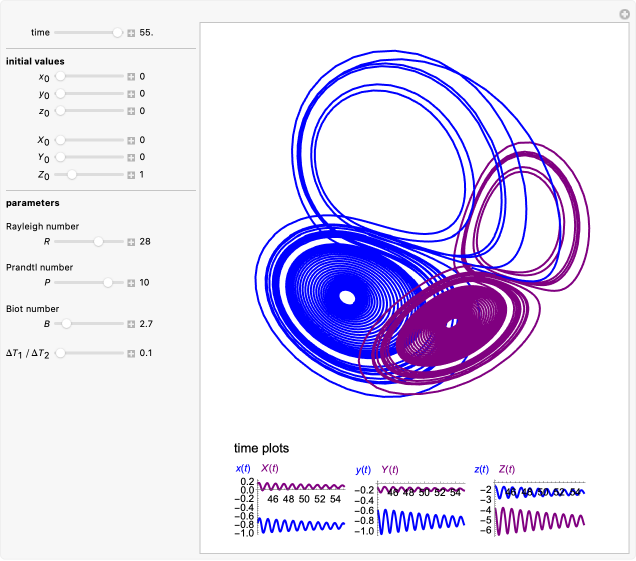Click the plus icon beside uppercase Z₀ slider
636x561 pixels.
click(x=131, y=175)
